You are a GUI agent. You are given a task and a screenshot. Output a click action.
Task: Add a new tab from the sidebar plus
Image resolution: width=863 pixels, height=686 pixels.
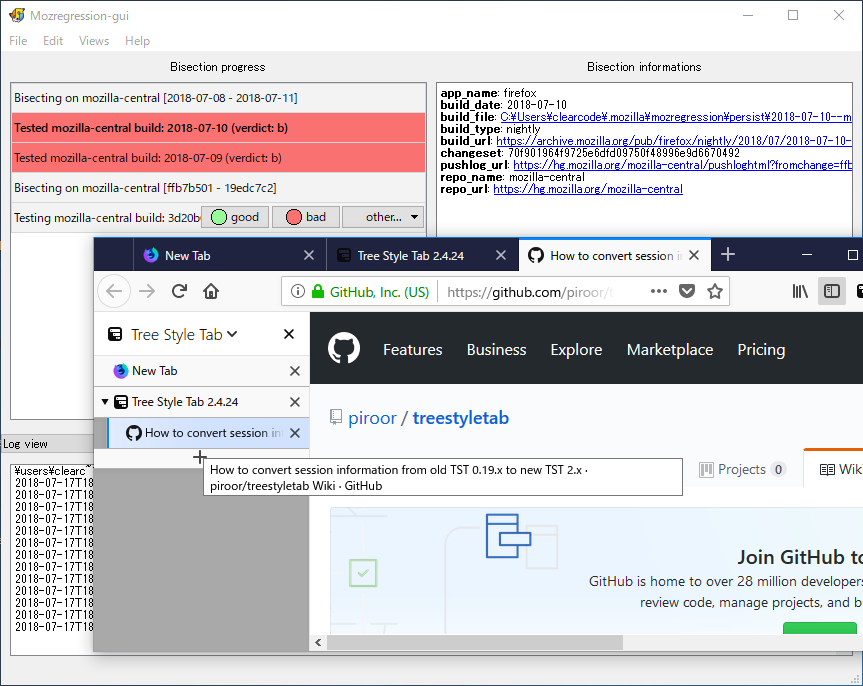point(200,457)
